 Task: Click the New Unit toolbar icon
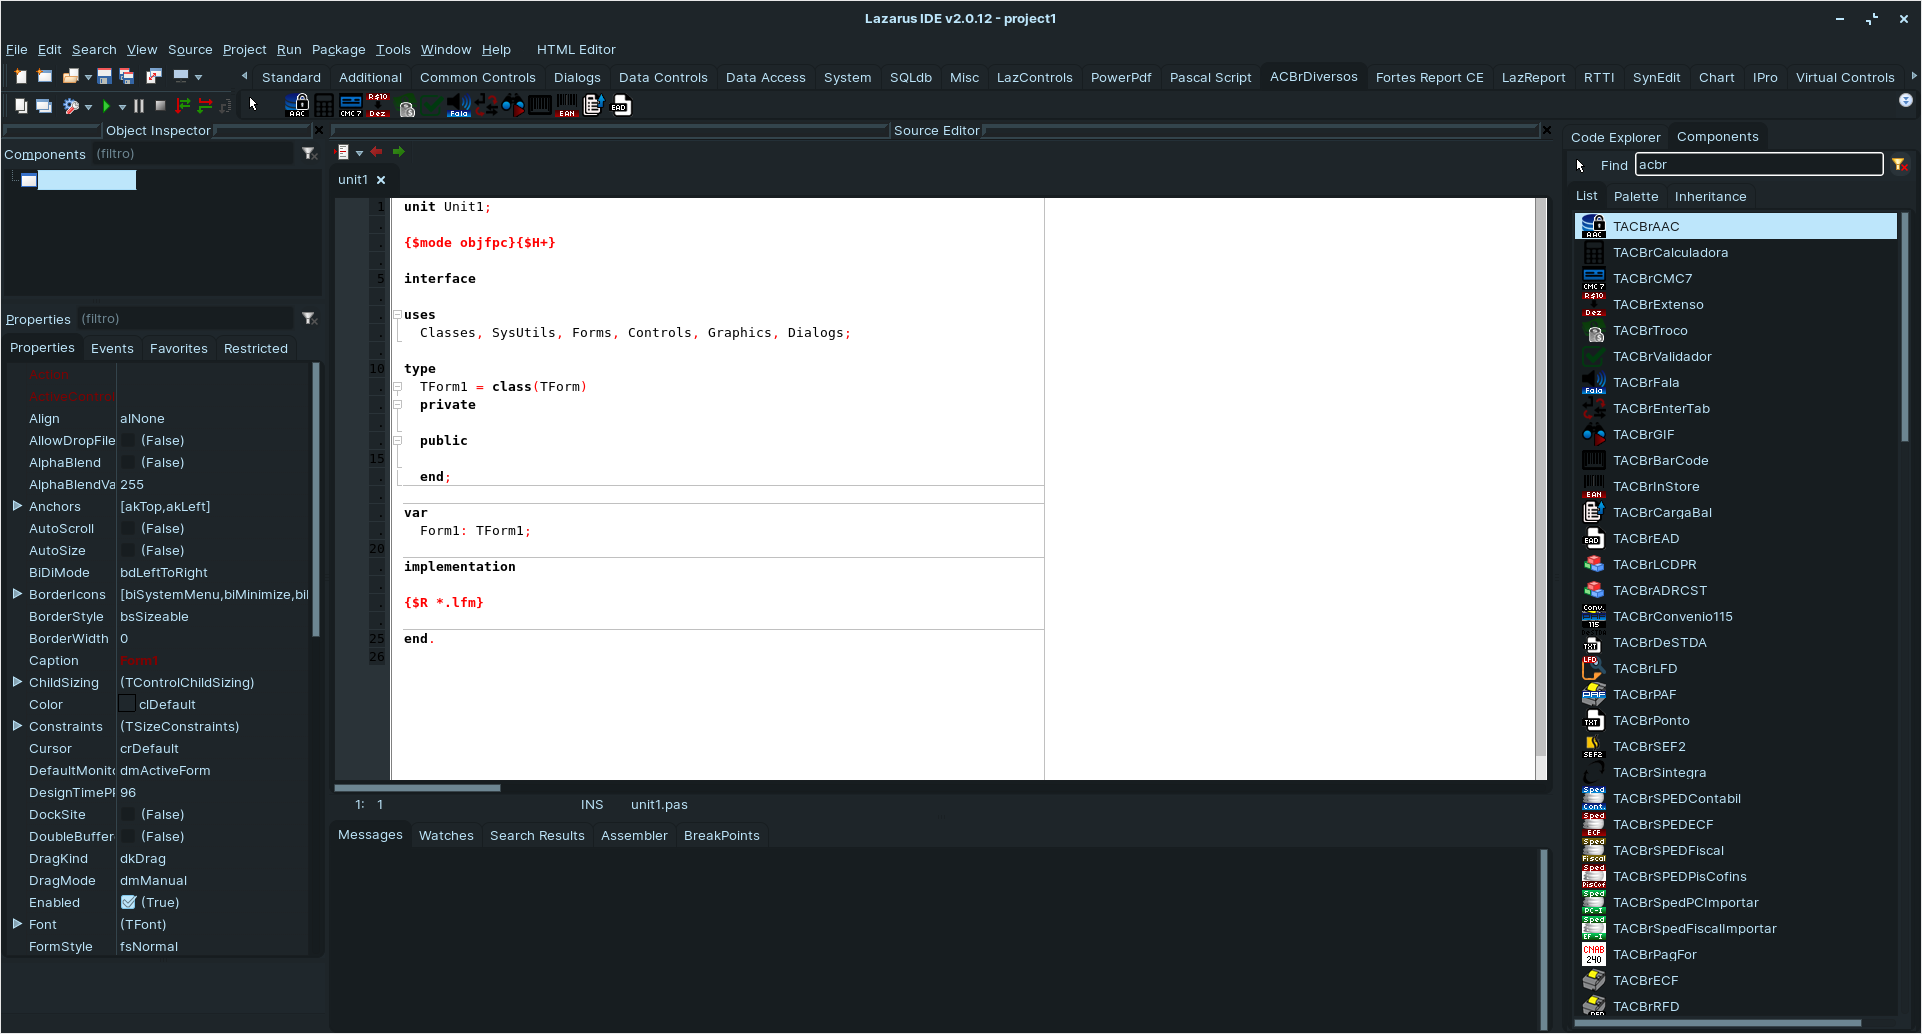(21, 76)
